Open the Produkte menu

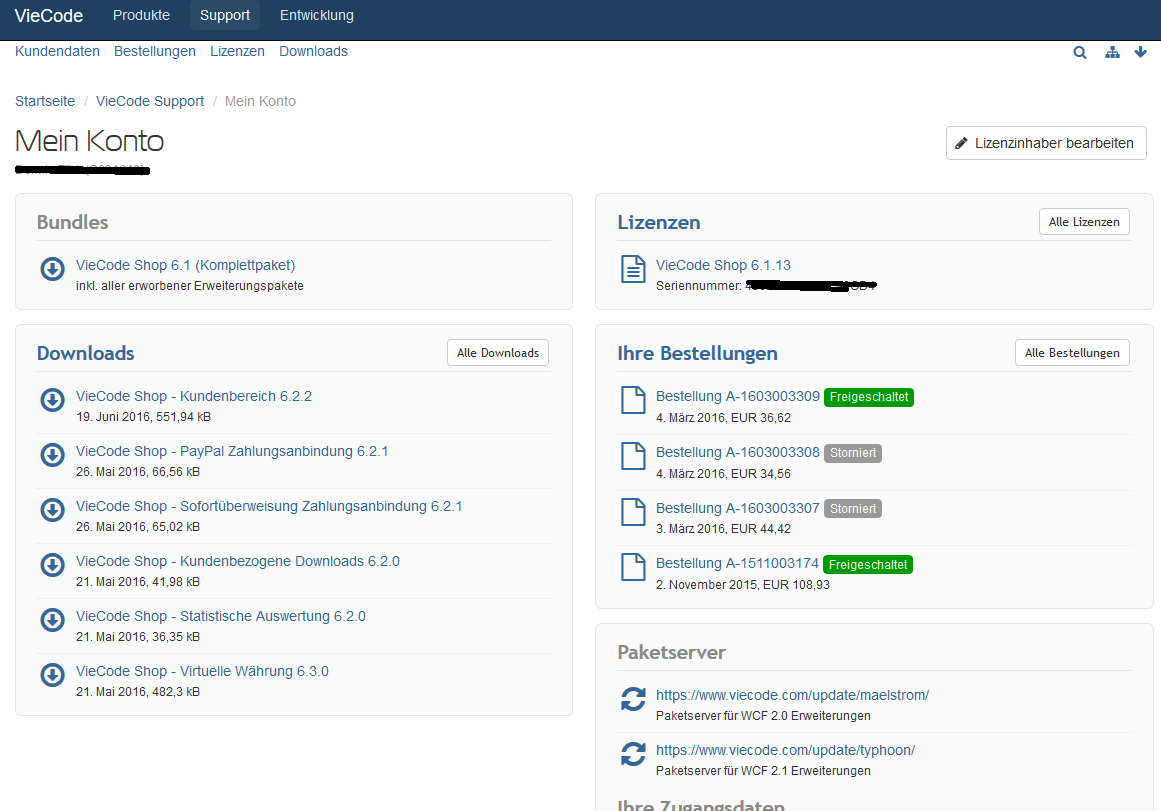coord(141,16)
